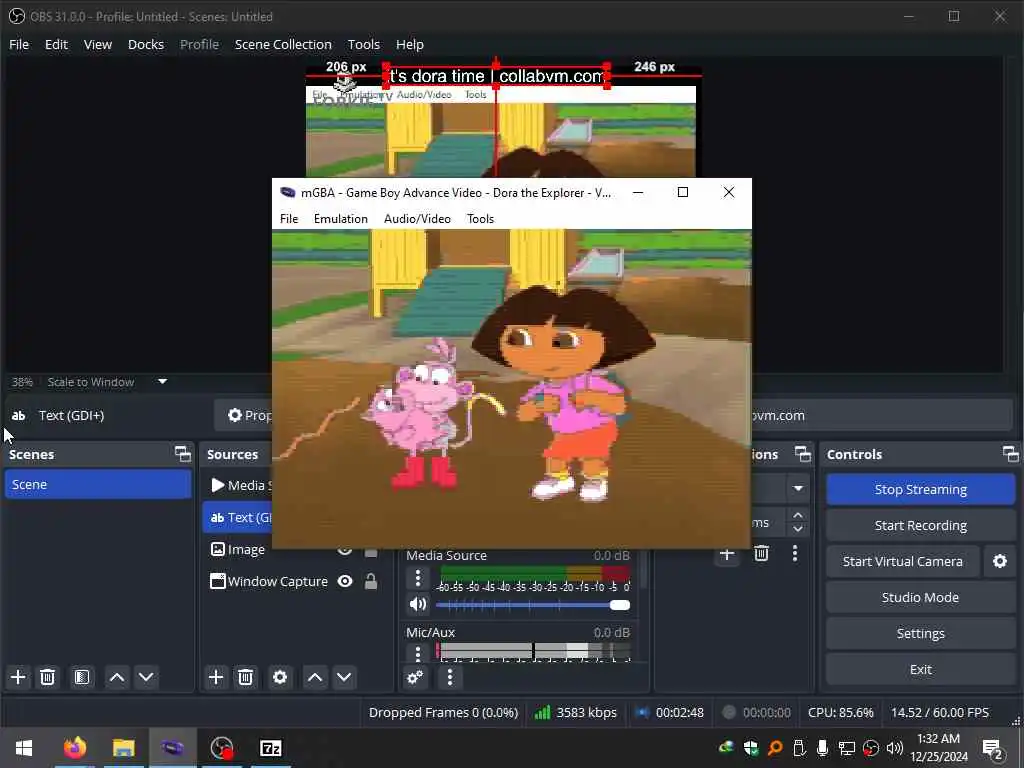1024x768 pixels.
Task: Click Stop Streaming button
Action: click(920, 489)
